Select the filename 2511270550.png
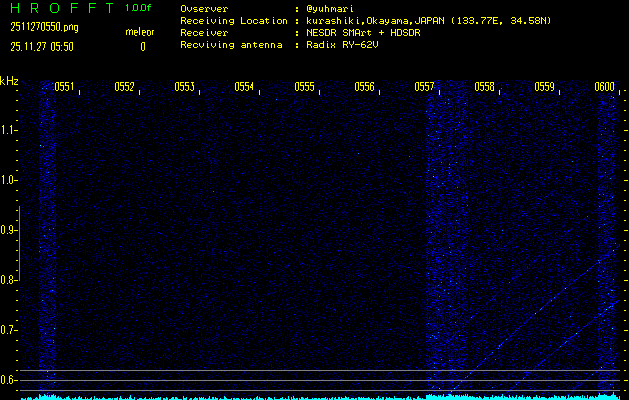 click(44, 27)
